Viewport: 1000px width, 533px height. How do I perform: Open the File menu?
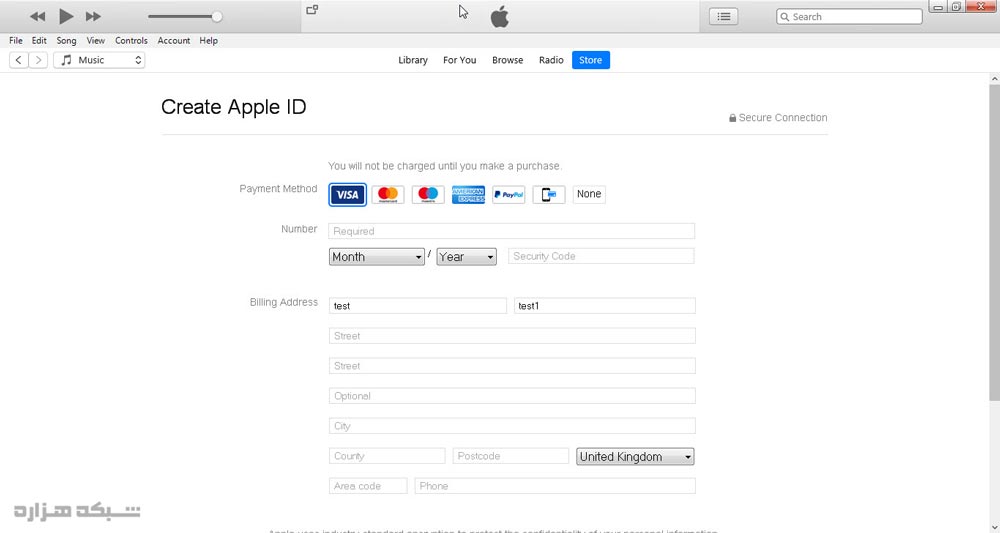16,40
